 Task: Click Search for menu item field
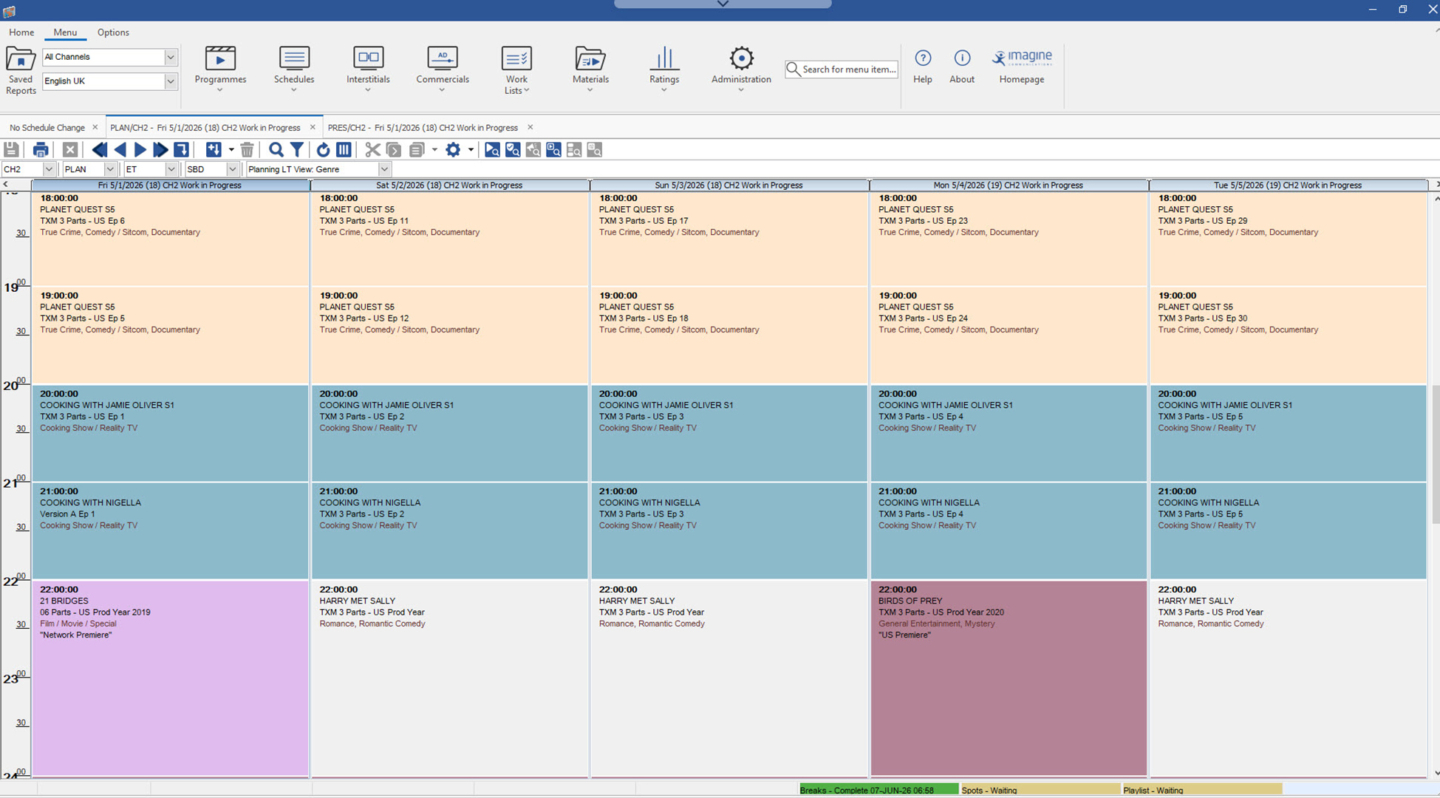[x=841, y=69]
